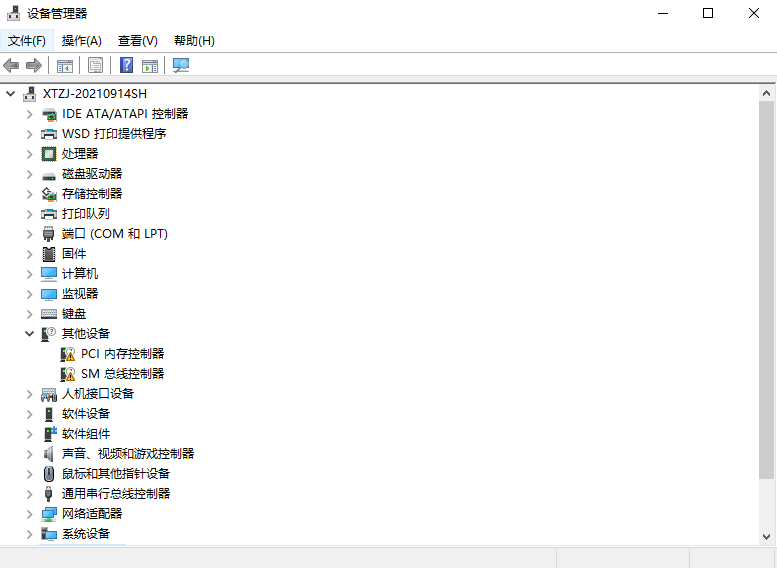Click the SM 总线控制器 warning icon
This screenshot has height=568, width=777.
click(x=68, y=374)
